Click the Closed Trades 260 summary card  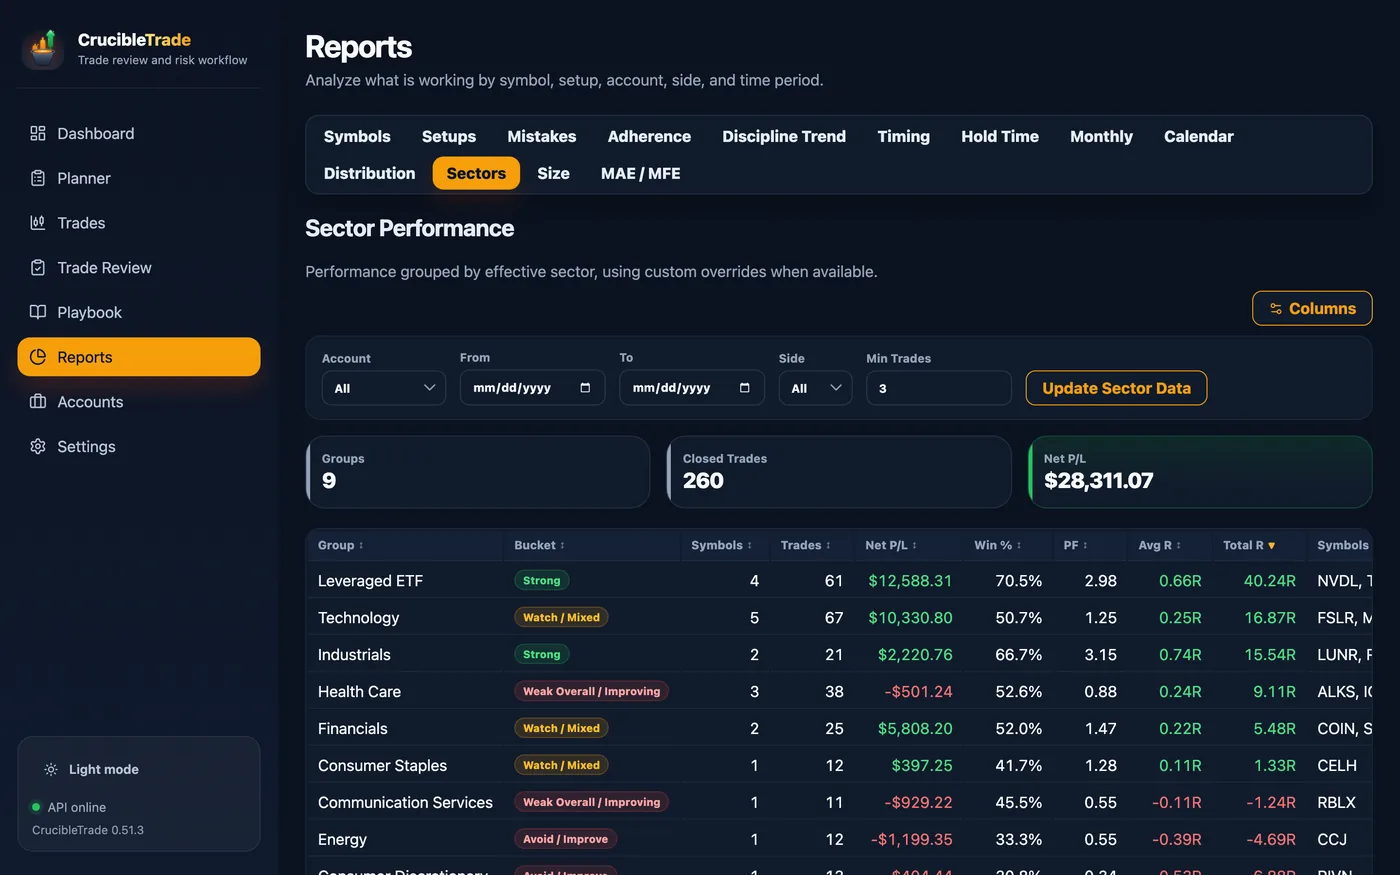(839, 472)
